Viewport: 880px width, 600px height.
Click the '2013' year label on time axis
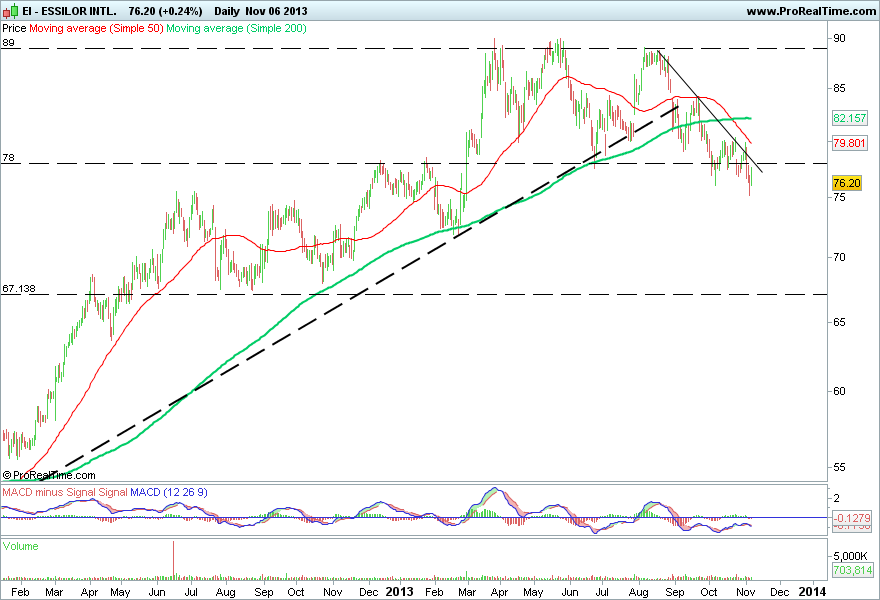click(x=400, y=592)
